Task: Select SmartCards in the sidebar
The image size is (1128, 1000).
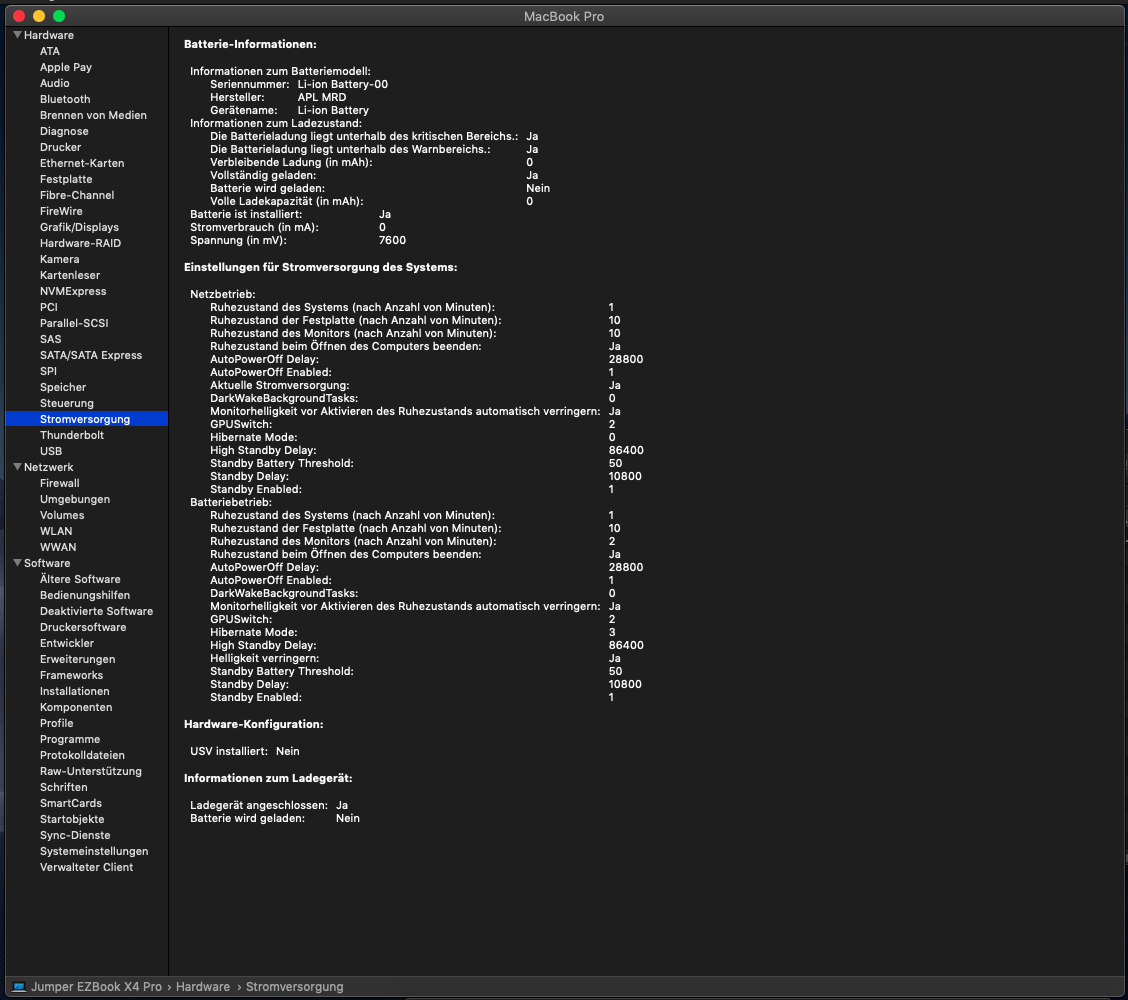Action: tap(70, 803)
